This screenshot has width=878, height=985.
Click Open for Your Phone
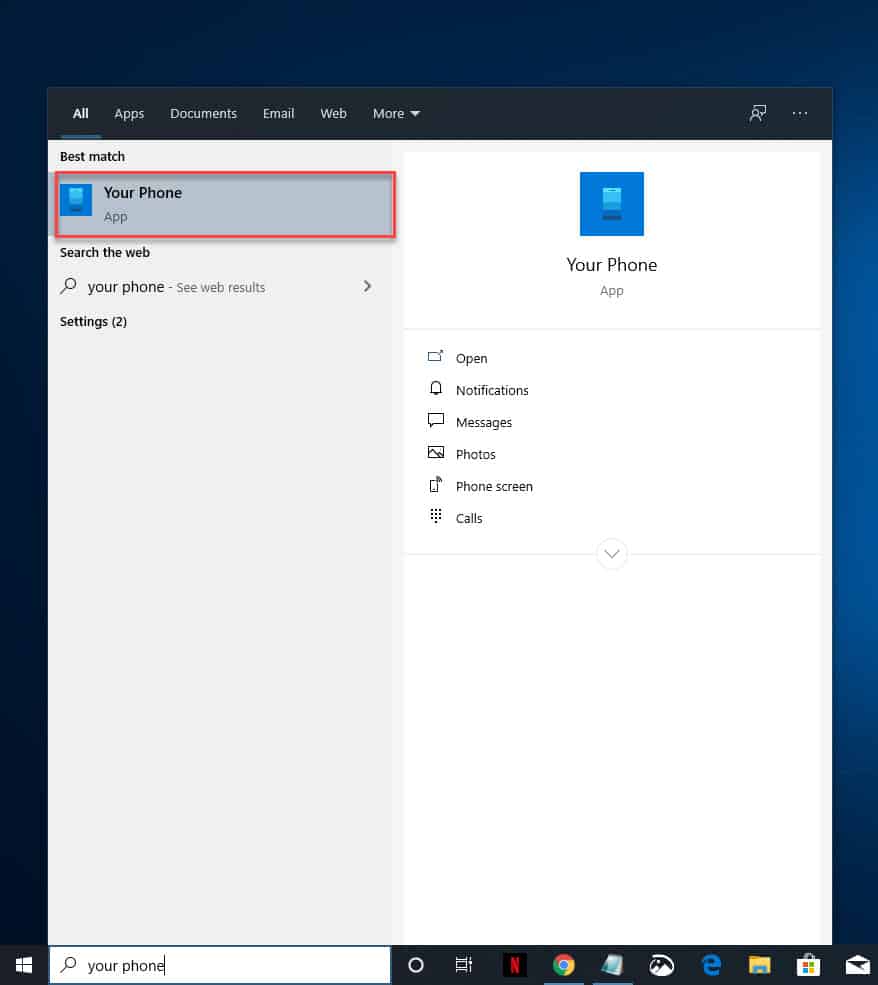pos(471,358)
